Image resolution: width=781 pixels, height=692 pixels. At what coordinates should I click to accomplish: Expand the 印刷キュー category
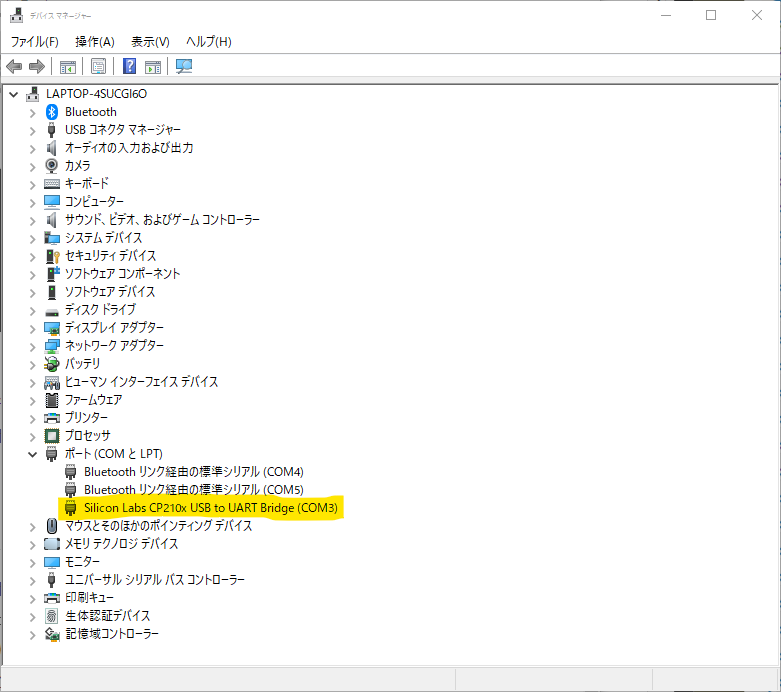(32, 598)
